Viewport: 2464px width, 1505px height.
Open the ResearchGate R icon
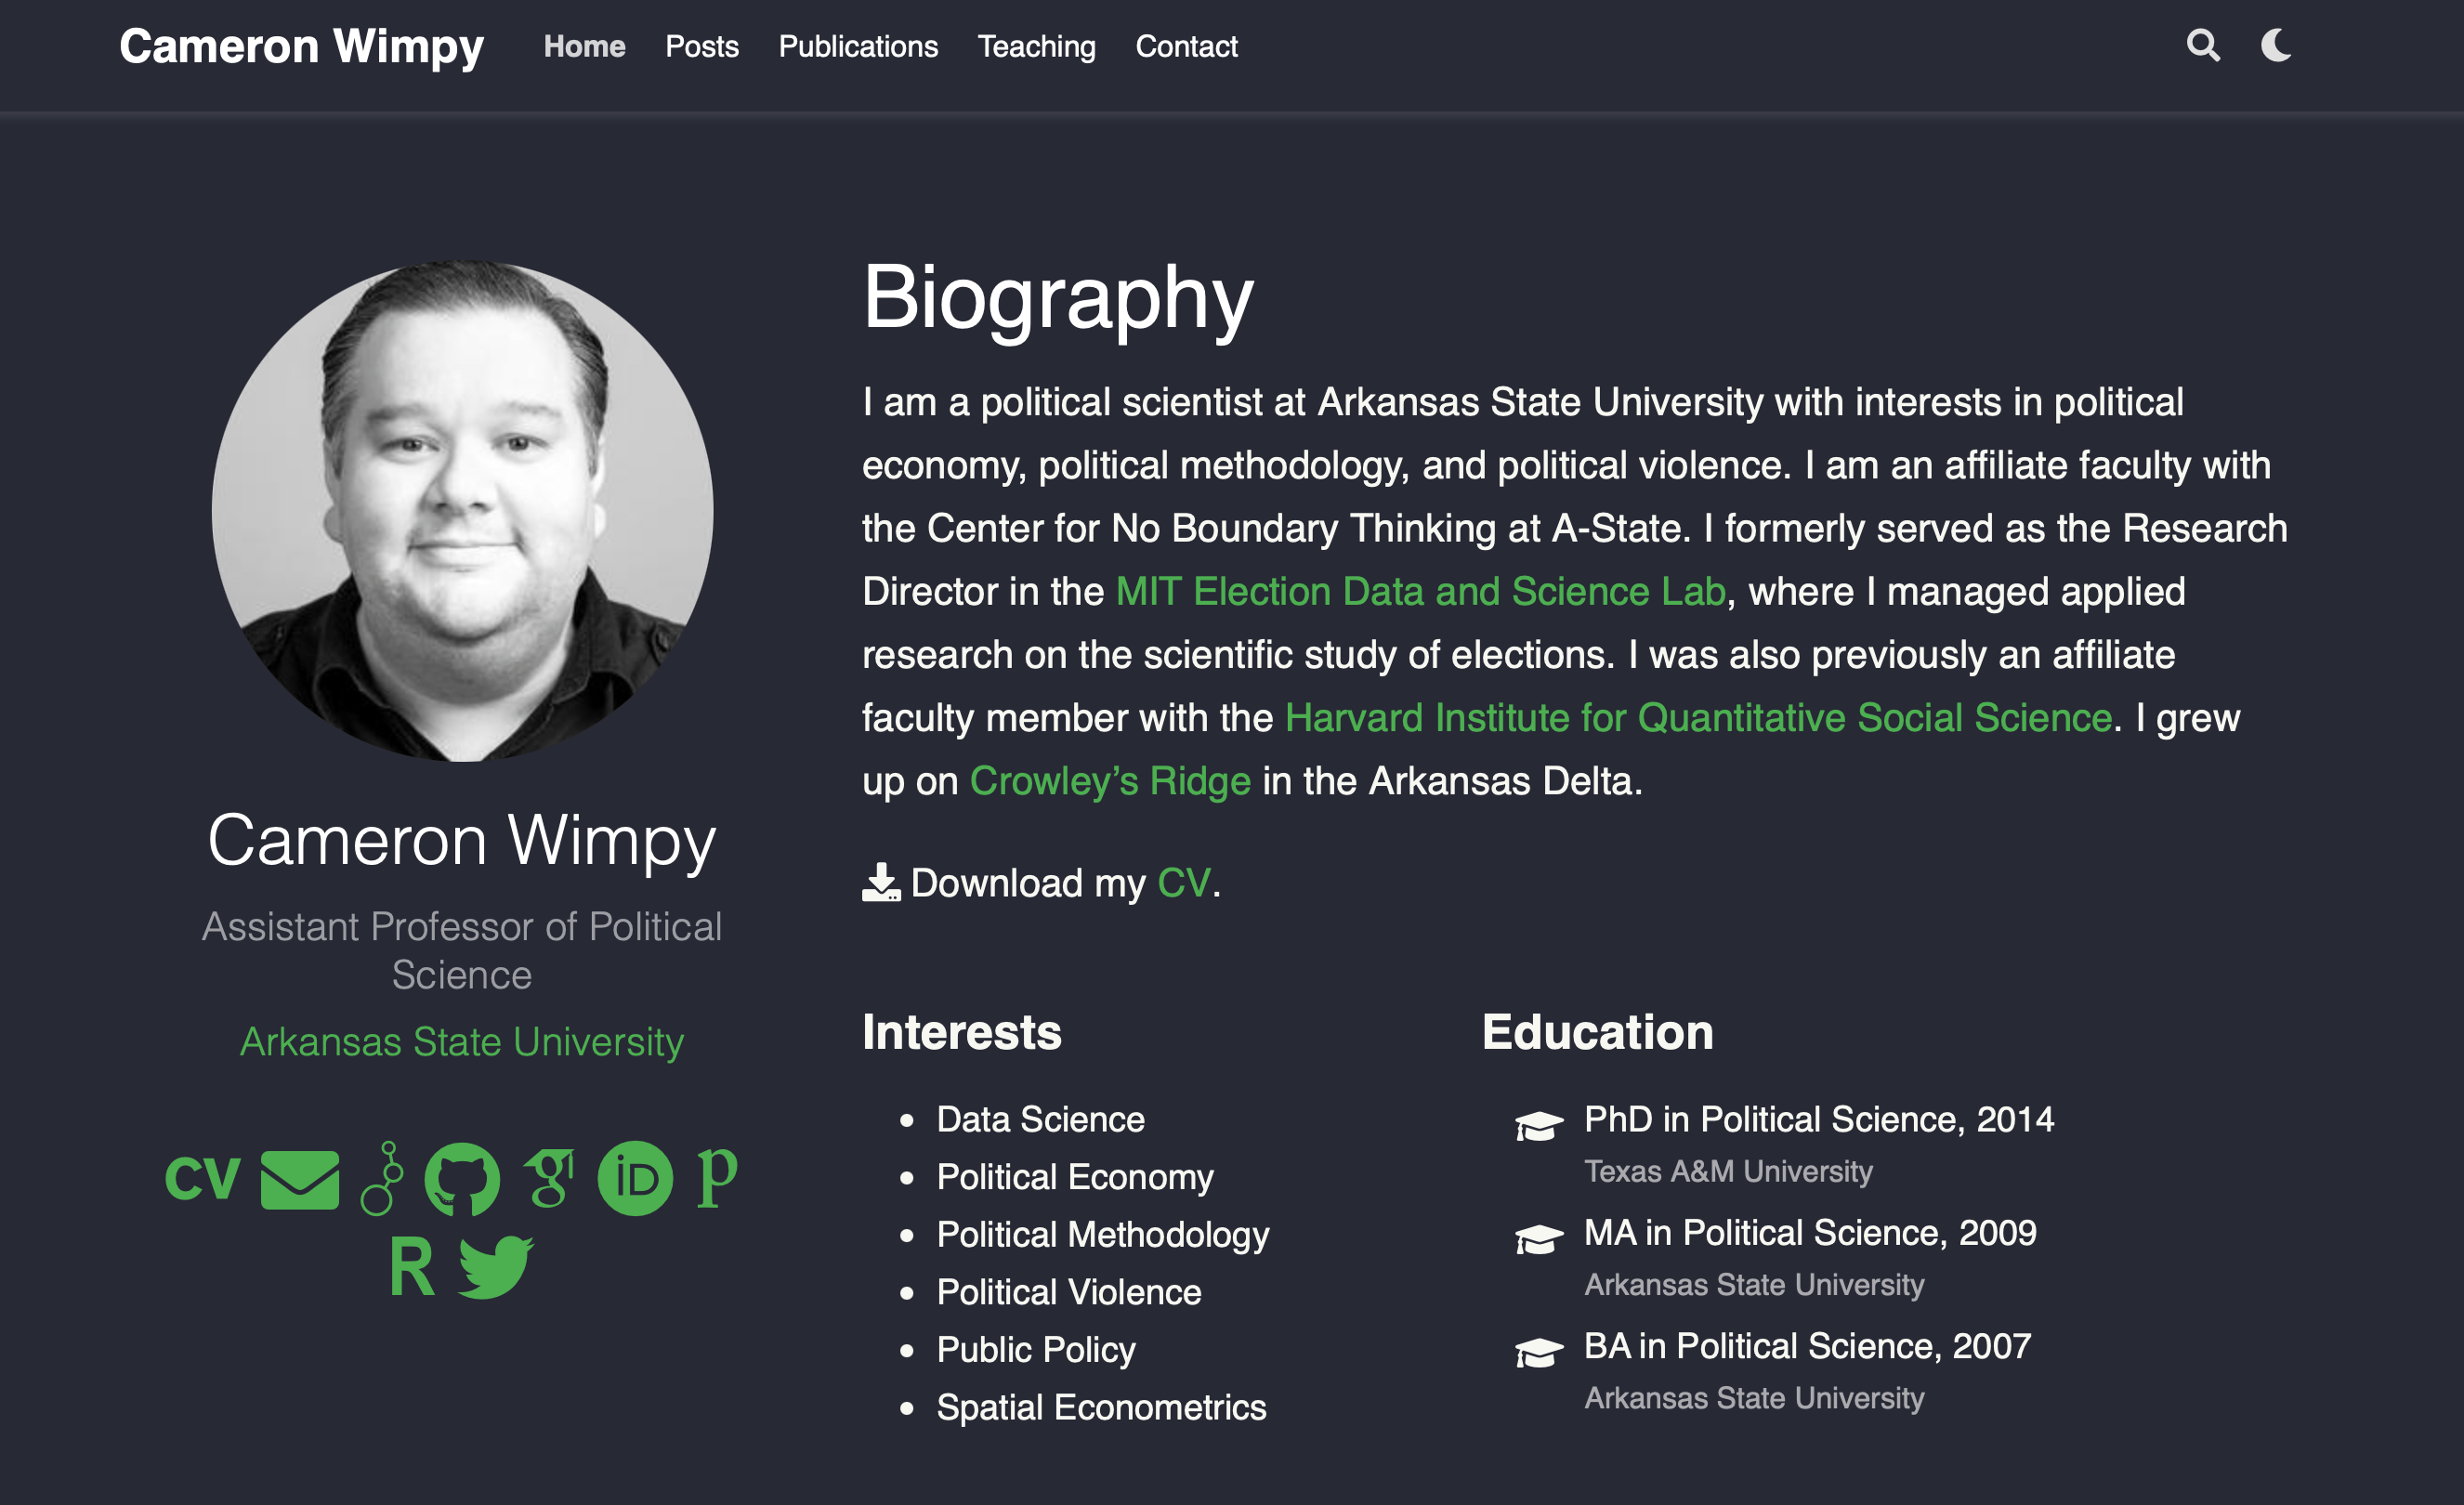pos(411,1267)
